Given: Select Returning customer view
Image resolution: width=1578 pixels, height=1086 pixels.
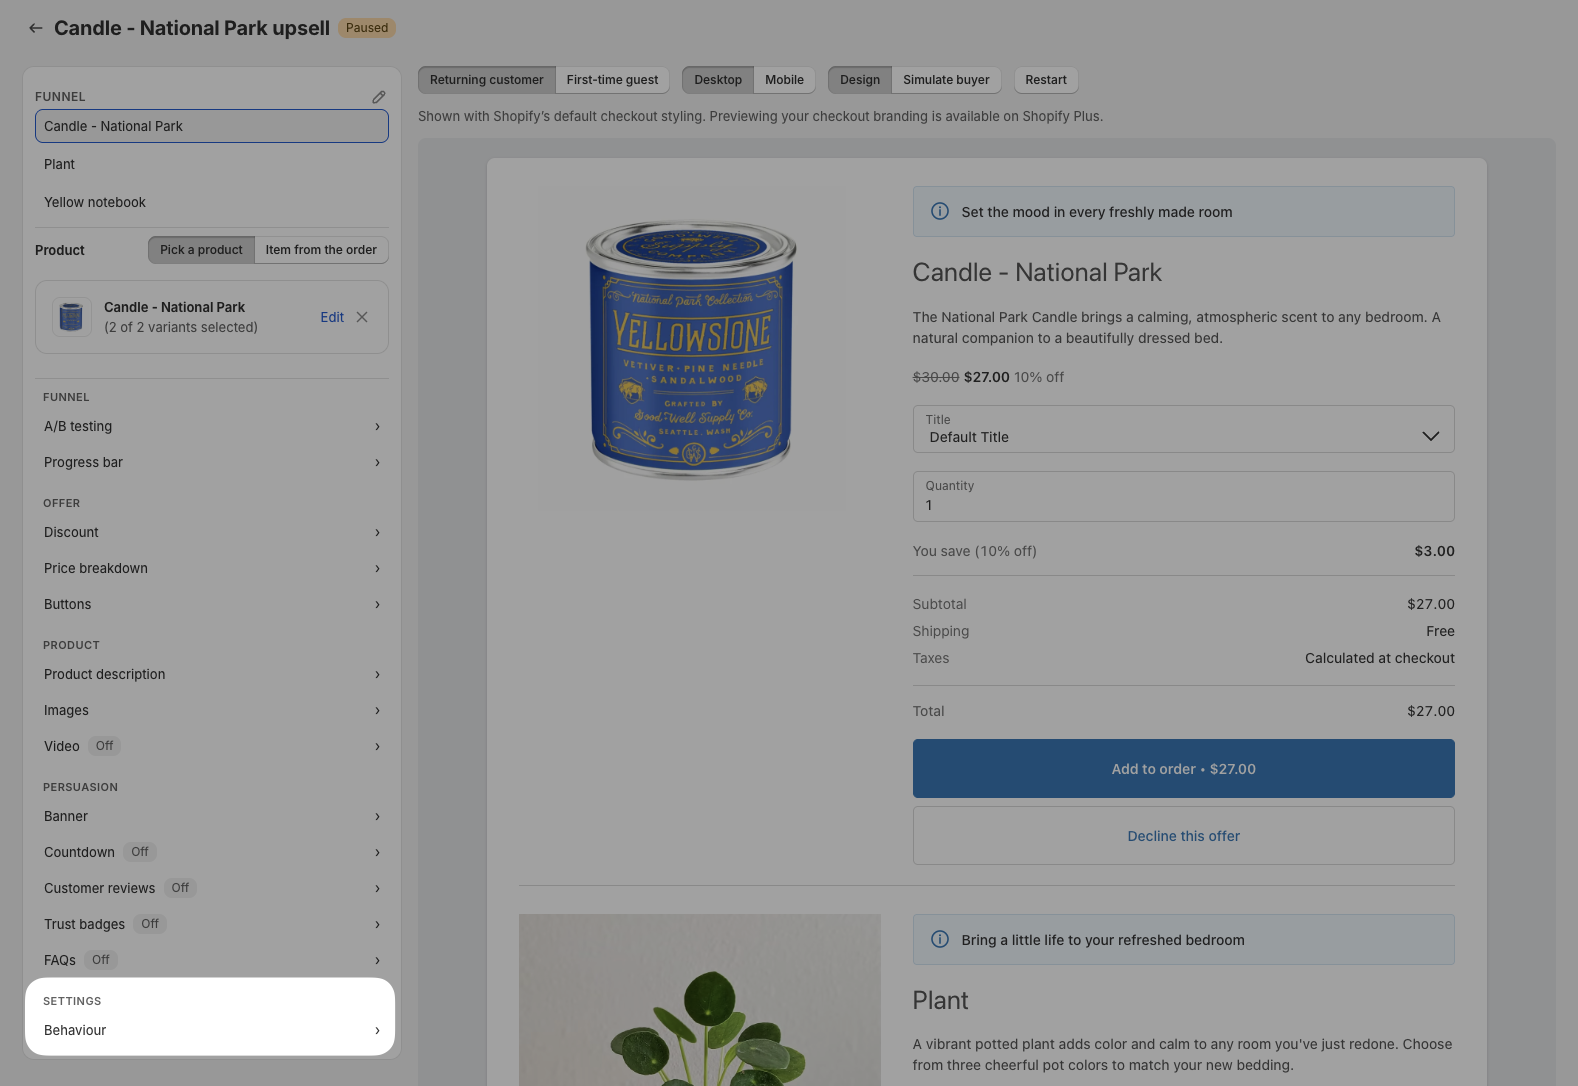Looking at the screenshot, I should click(x=487, y=80).
